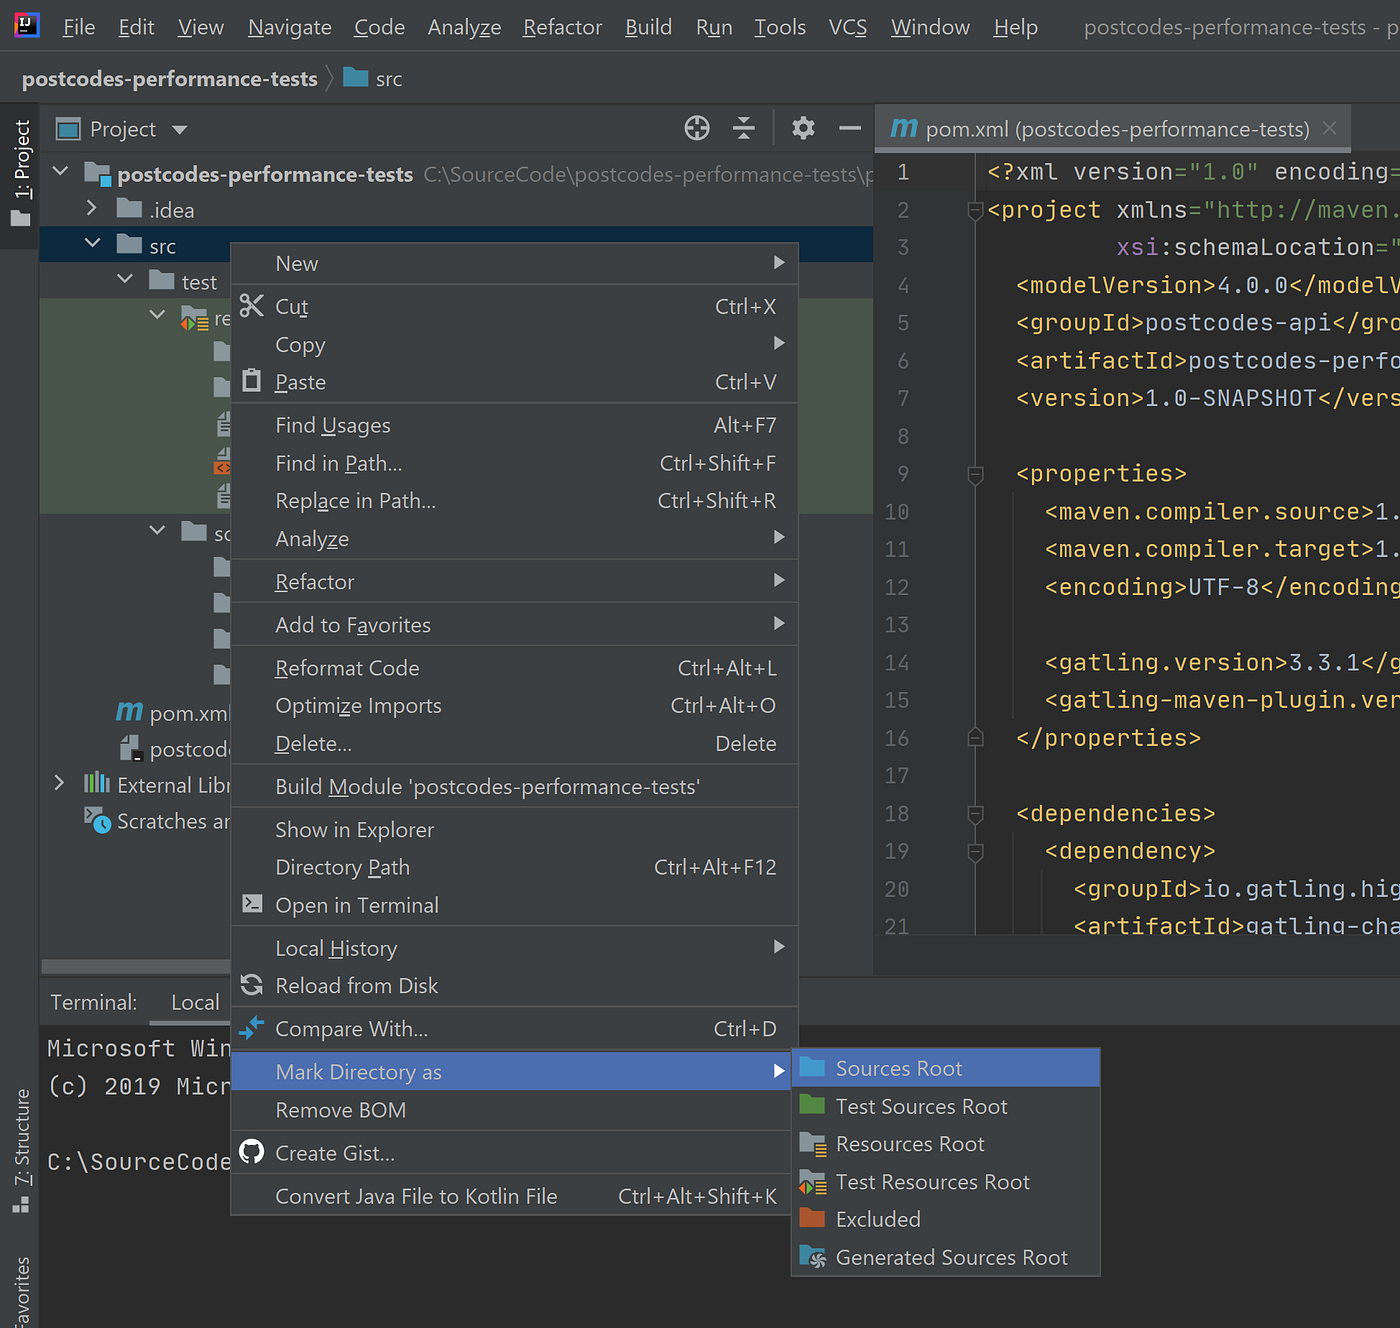The width and height of the screenshot is (1400, 1328).
Task: Click the Scratches and Consoles icon
Action: (x=97, y=821)
